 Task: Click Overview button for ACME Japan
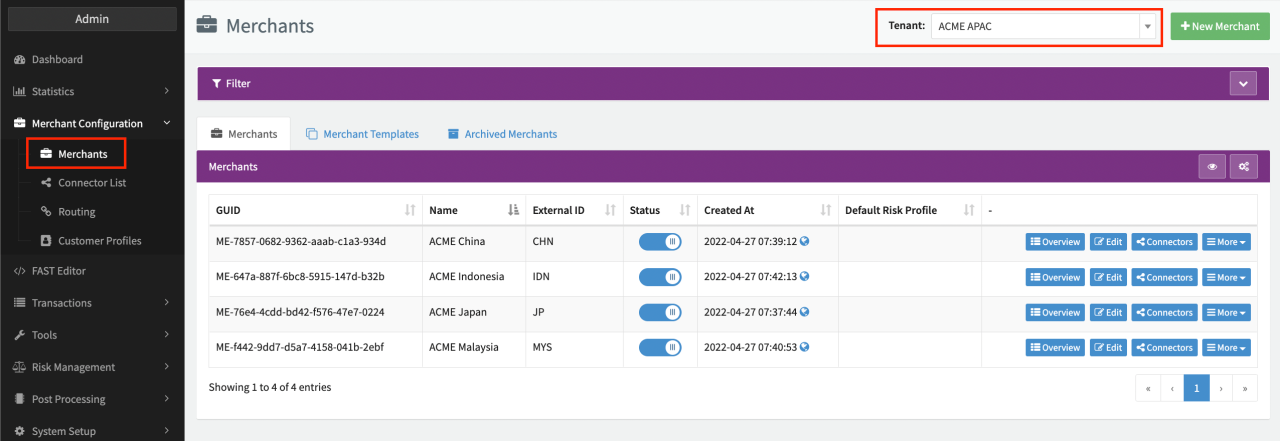point(1054,313)
